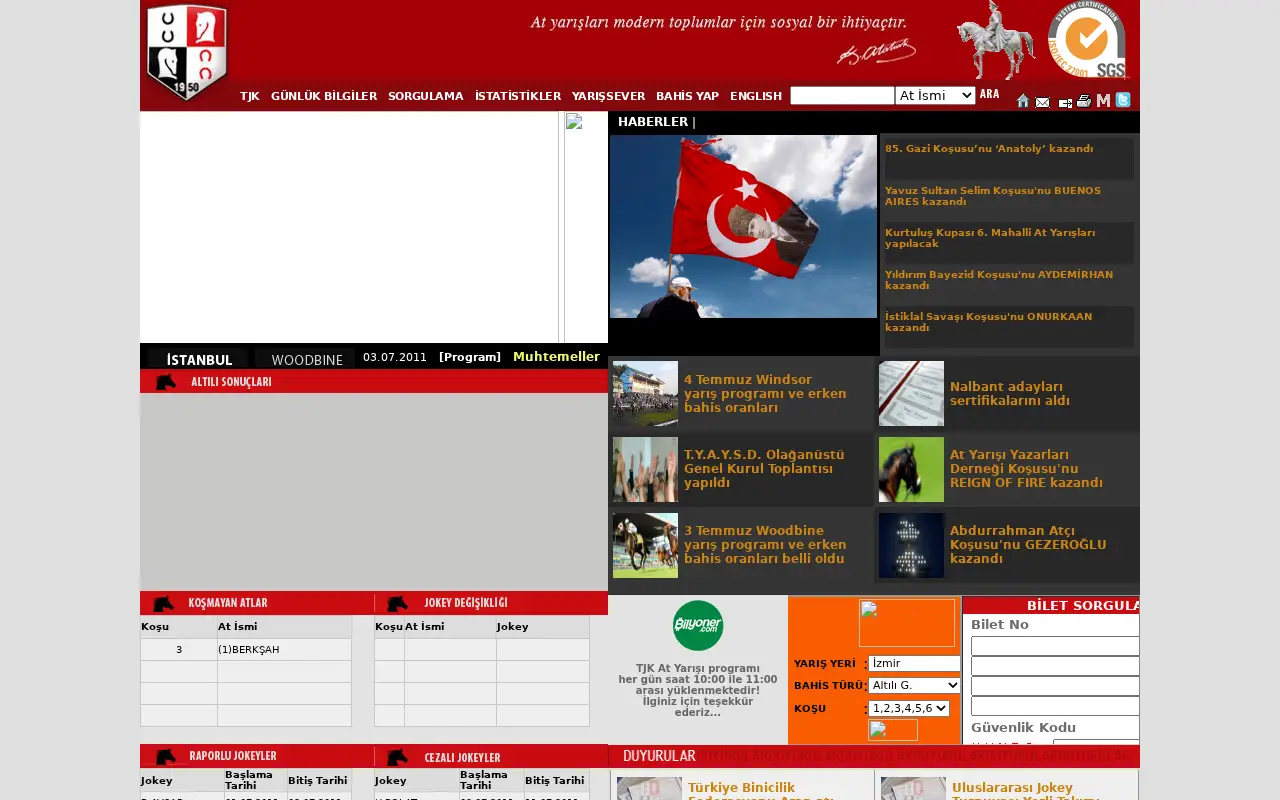Open the İSTATİSTİKLER menu
This screenshot has height=800, width=1280.
518,97
